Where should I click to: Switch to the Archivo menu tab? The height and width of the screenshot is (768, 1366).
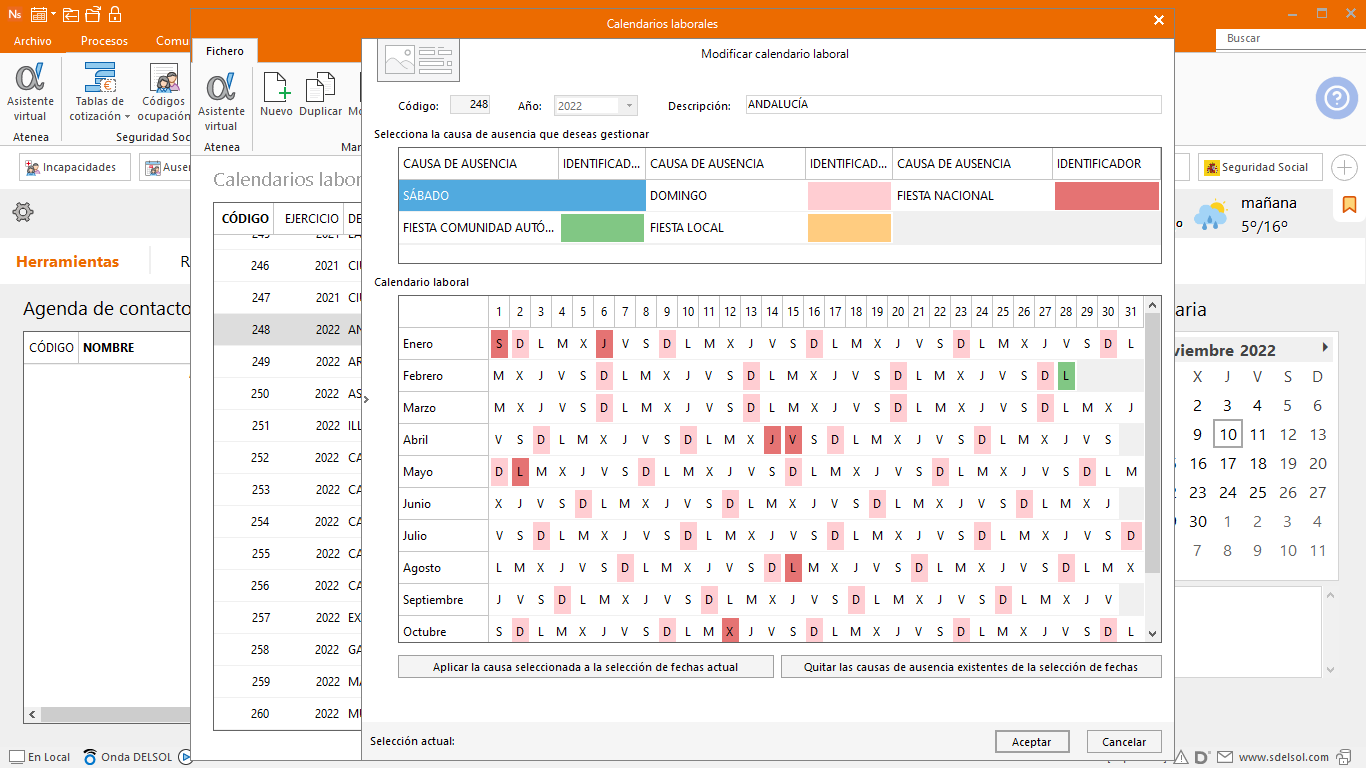[33, 41]
